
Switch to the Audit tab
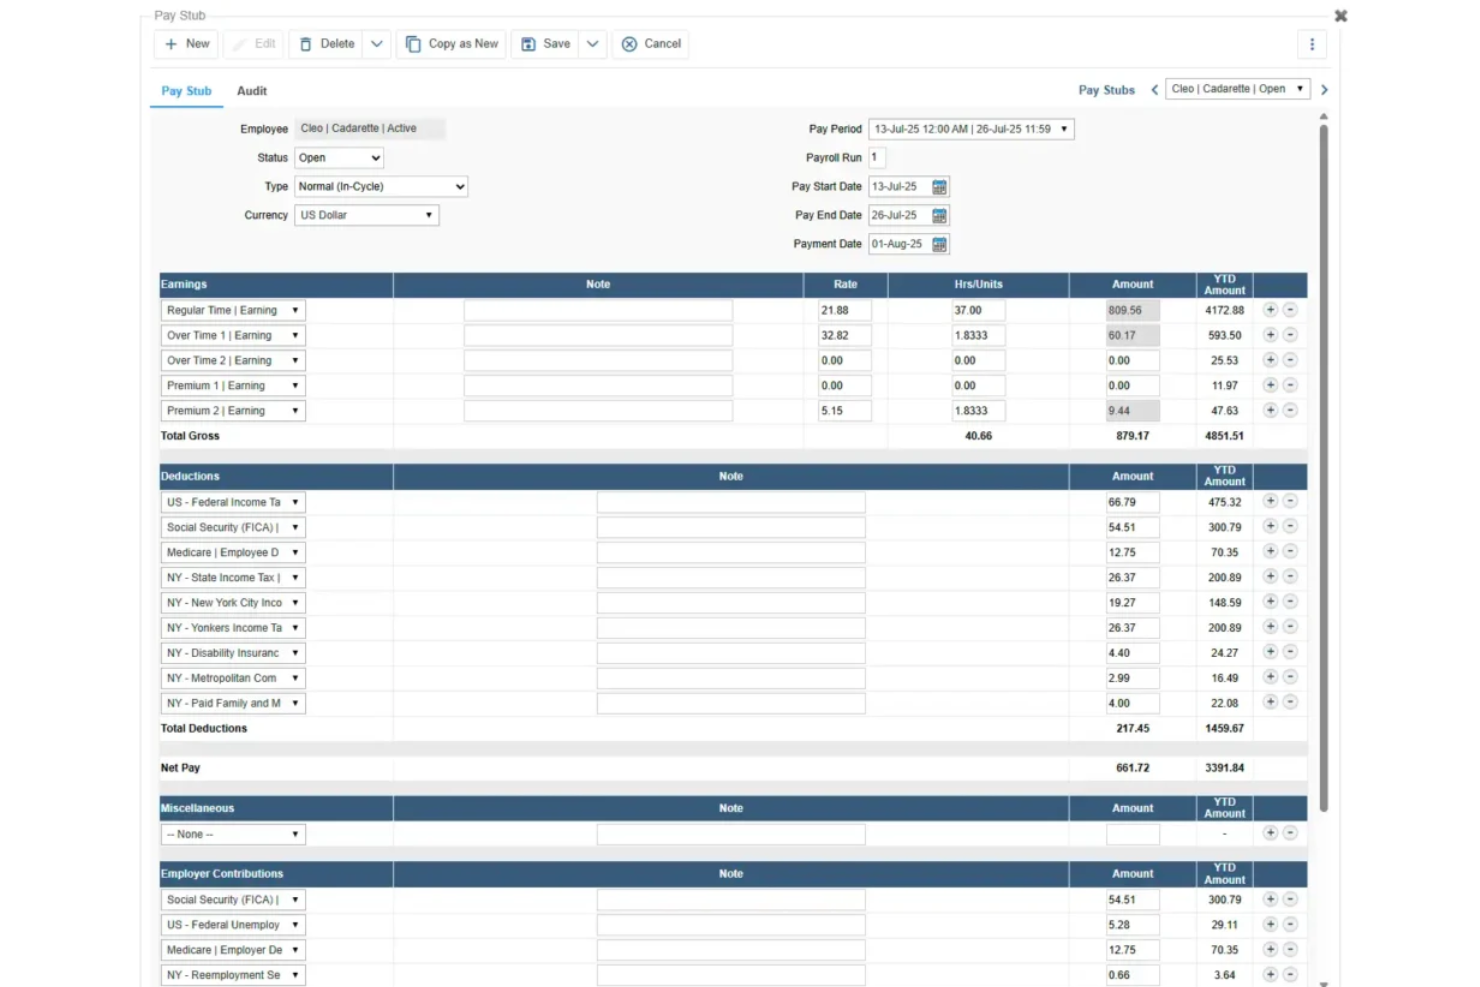[251, 91]
